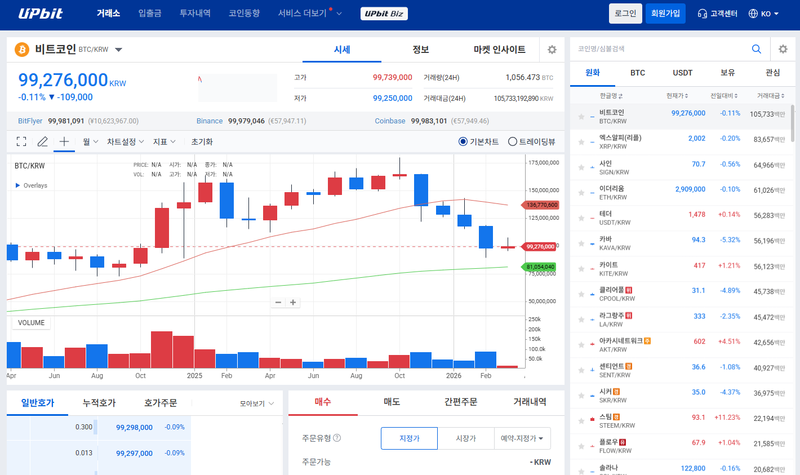The width and height of the screenshot is (800, 475).
Task: Select the crosshair cursor tool
Action: tap(65, 142)
